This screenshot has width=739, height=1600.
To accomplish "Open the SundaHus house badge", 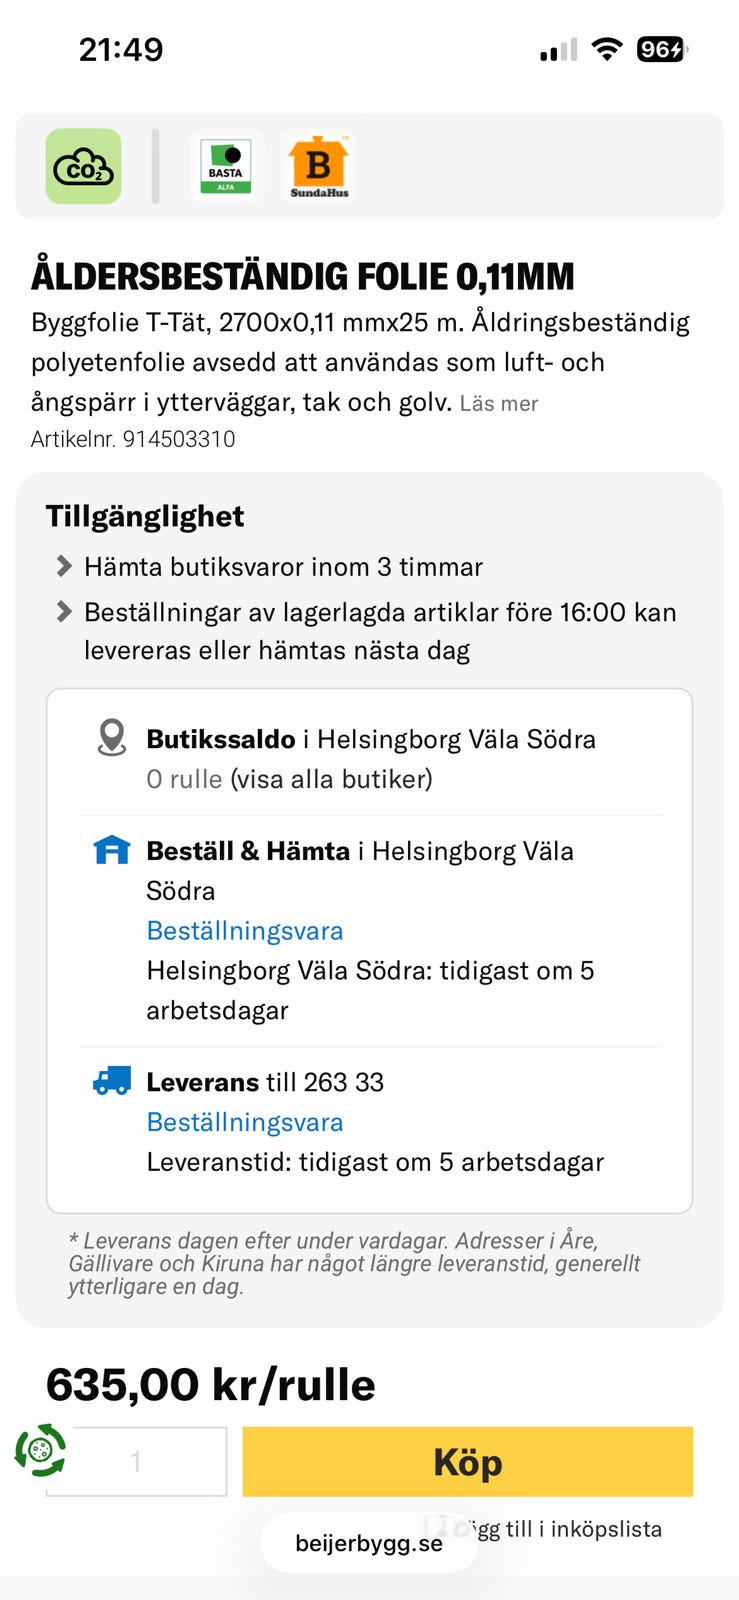I will click(318, 166).
